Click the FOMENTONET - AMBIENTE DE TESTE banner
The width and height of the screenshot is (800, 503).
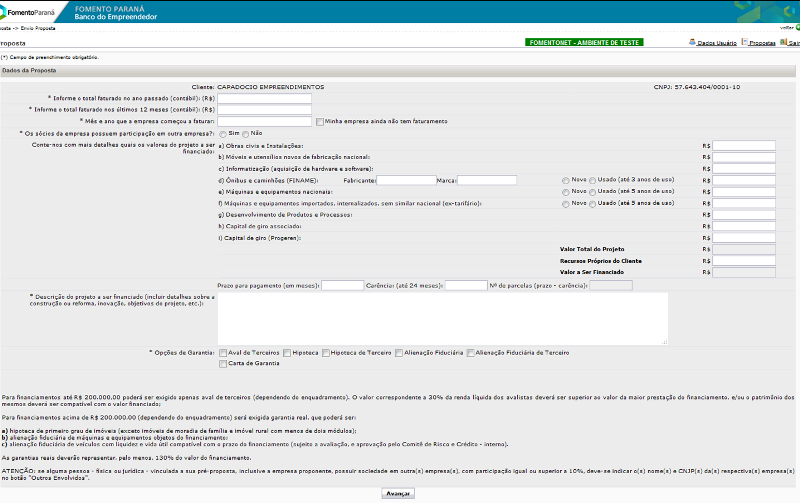tap(584, 42)
